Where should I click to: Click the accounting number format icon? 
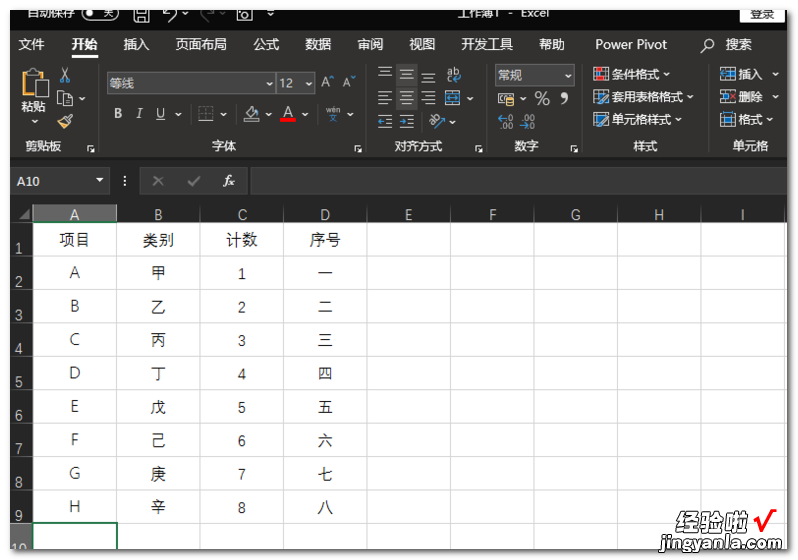tap(506, 99)
